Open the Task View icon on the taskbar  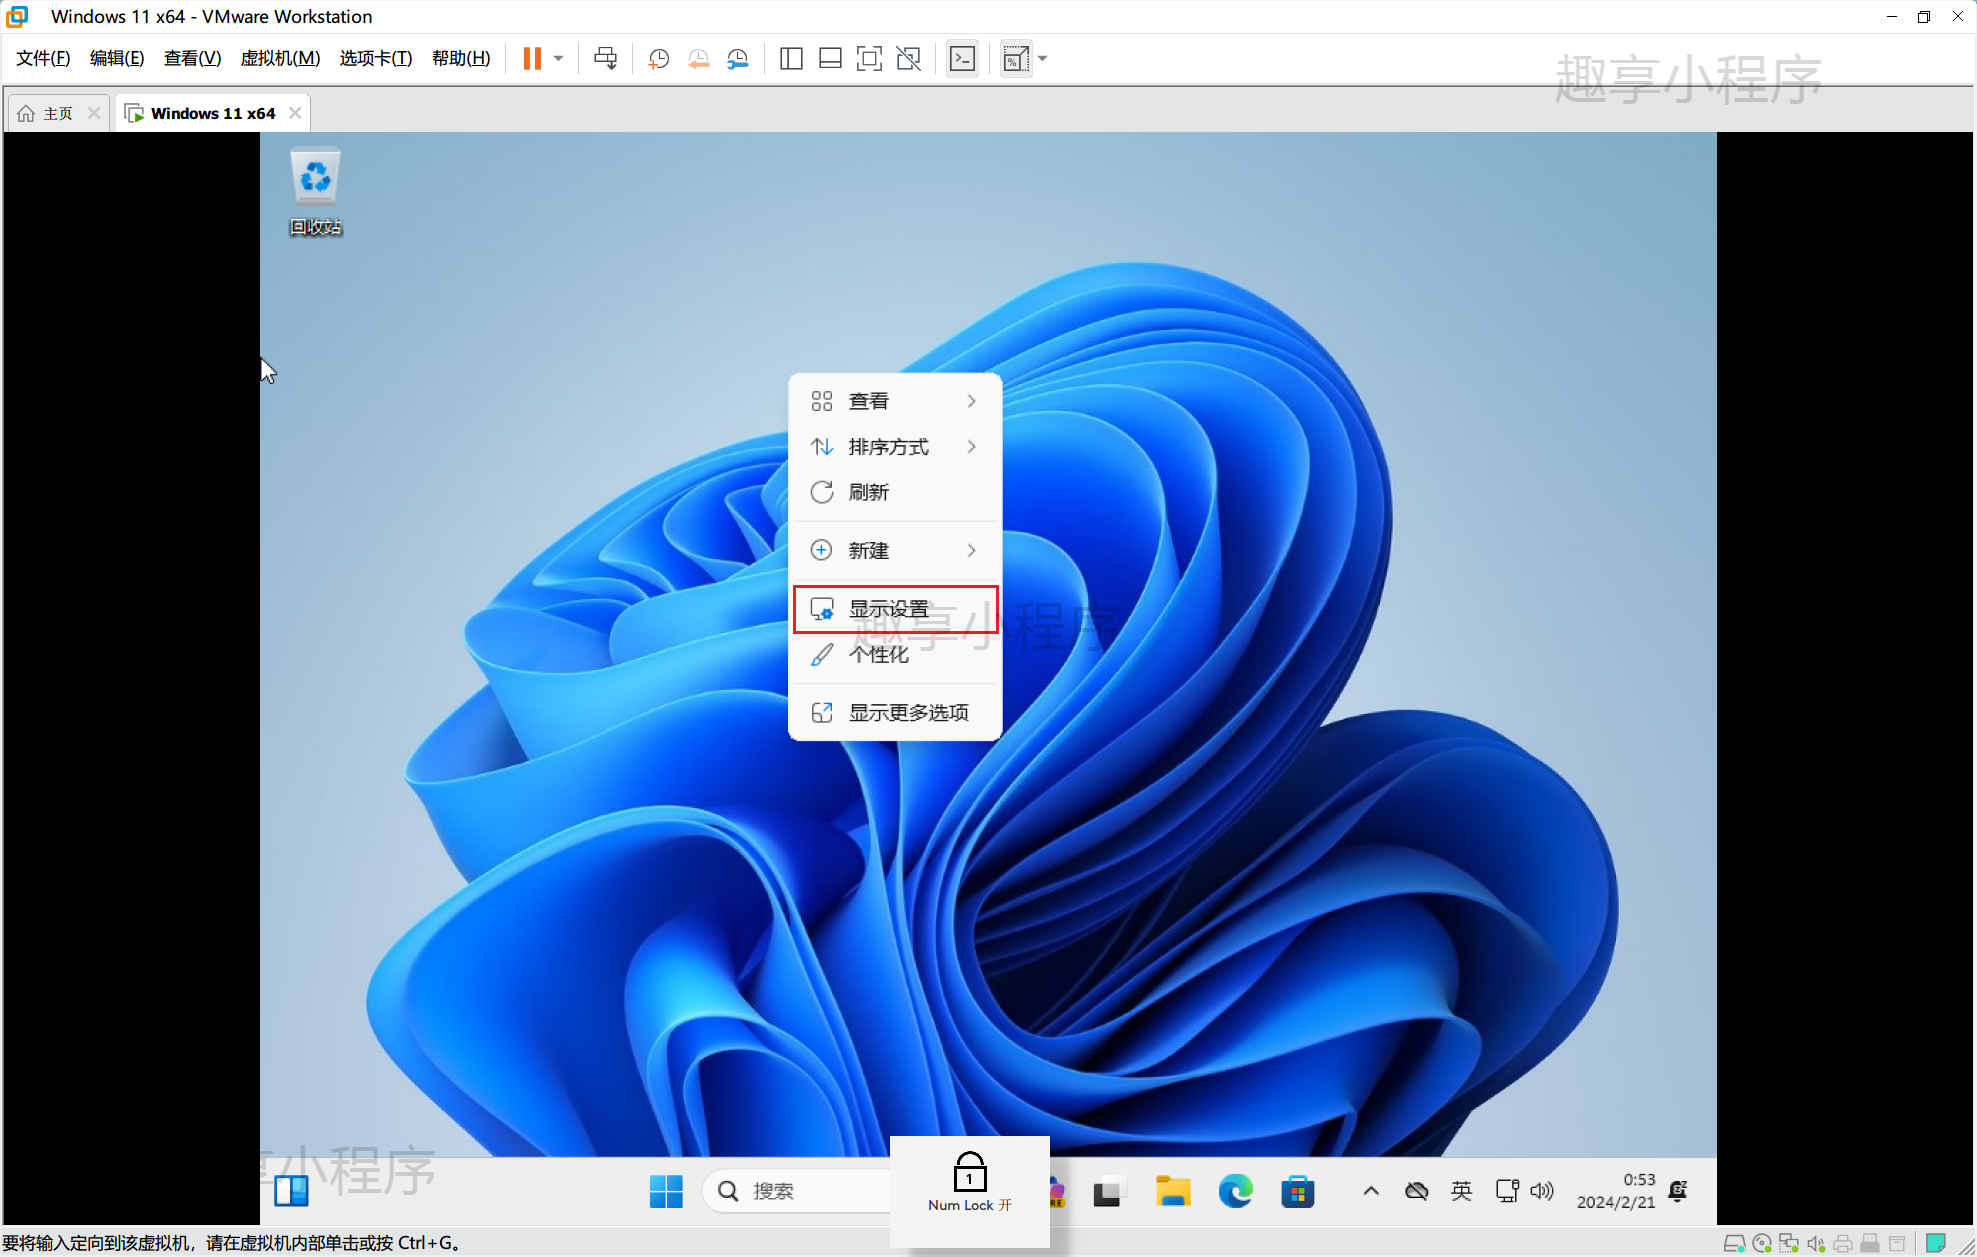[1107, 1191]
